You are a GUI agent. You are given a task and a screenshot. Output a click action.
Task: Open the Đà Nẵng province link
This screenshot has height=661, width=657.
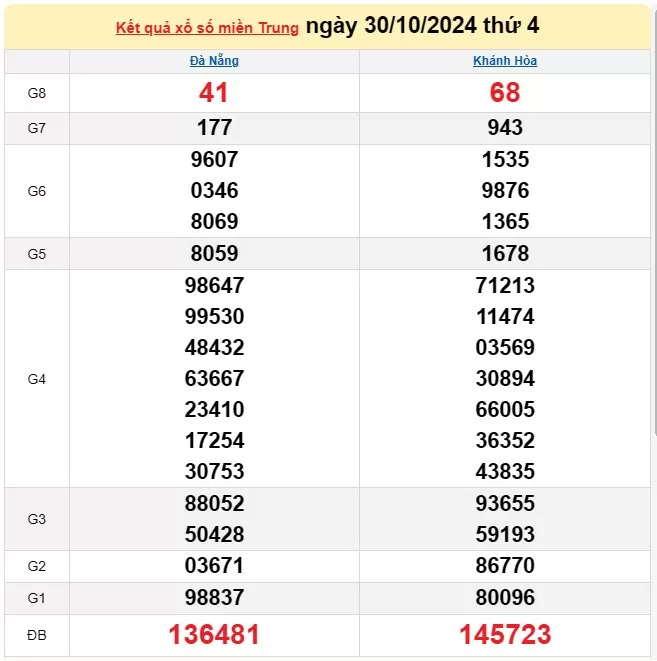(x=214, y=61)
